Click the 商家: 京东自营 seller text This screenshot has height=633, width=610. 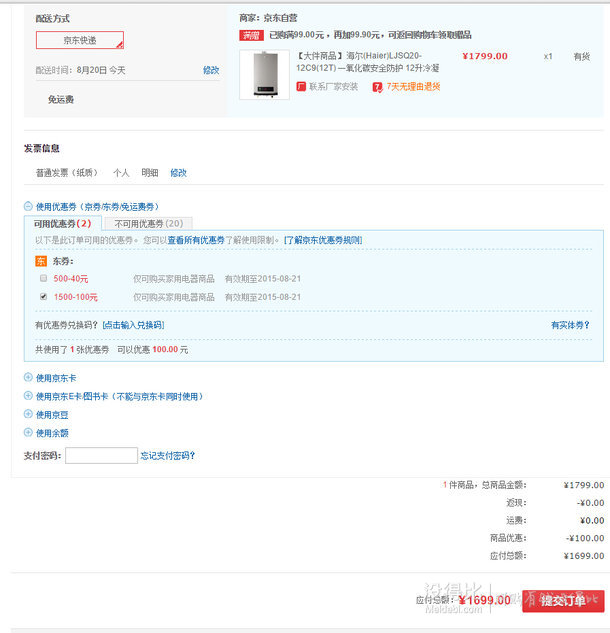pyautogui.click(x=268, y=18)
